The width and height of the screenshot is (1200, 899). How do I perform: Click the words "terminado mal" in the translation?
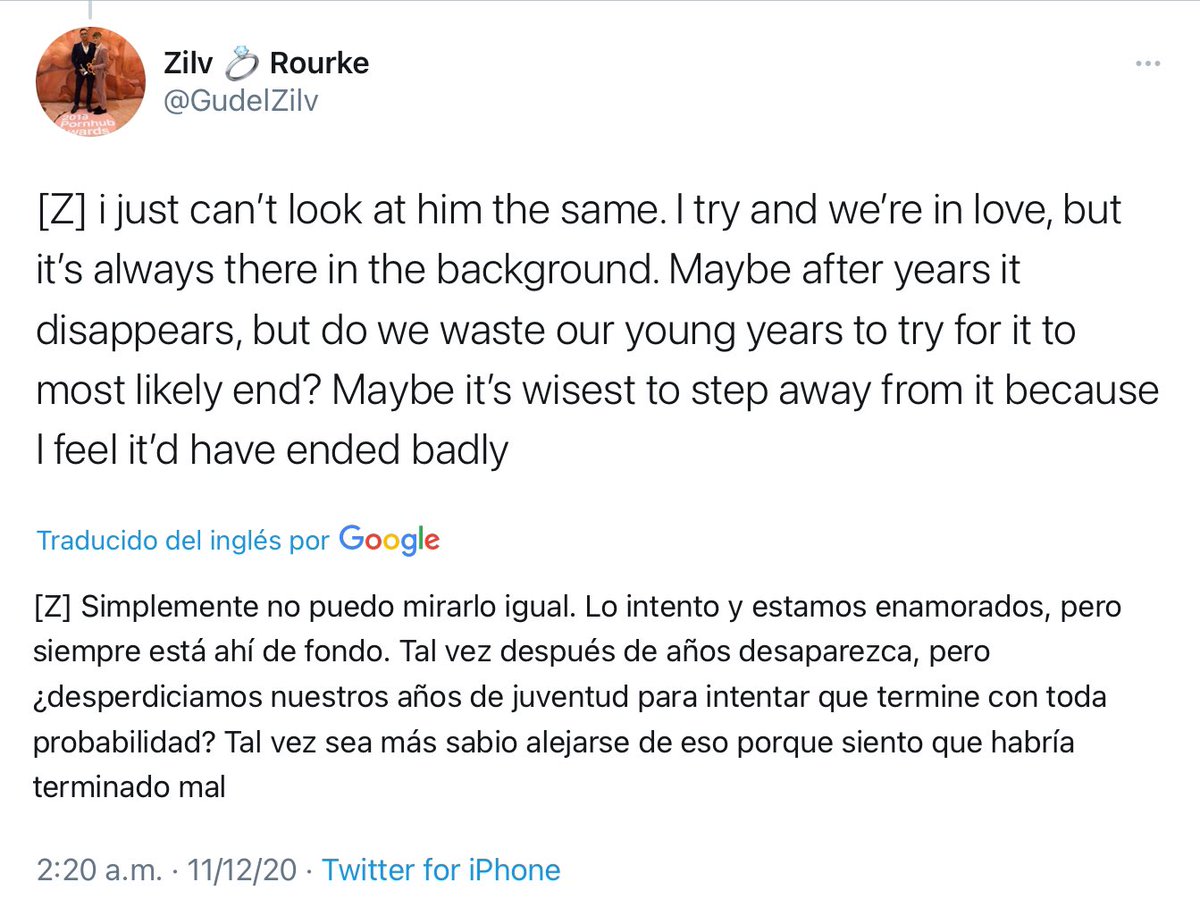tap(130, 787)
